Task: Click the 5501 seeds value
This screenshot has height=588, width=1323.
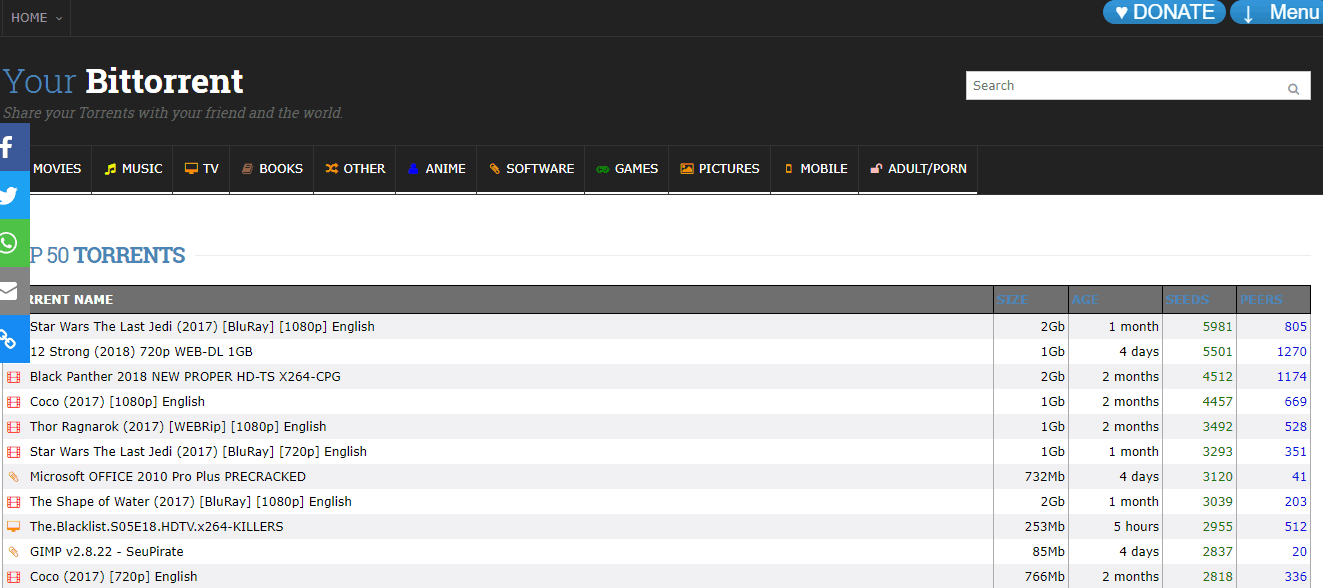Action: coord(1218,352)
